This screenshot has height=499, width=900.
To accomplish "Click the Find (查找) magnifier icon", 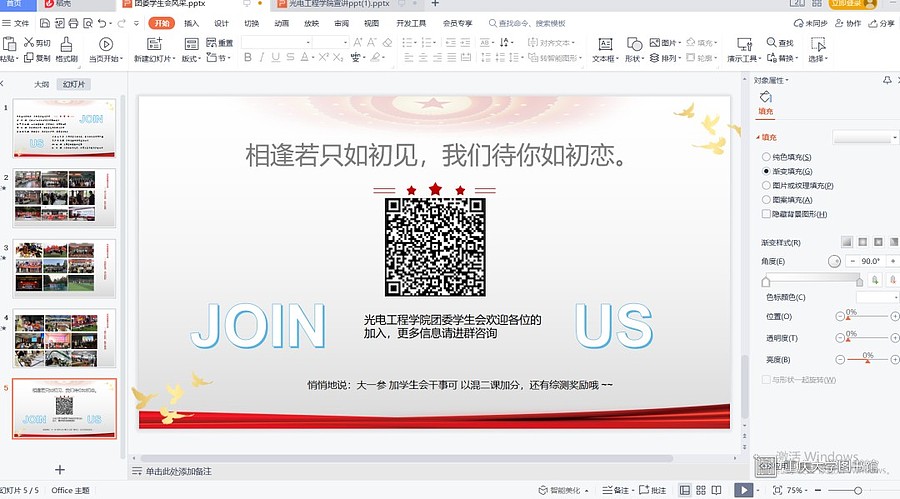I will (771, 42).
